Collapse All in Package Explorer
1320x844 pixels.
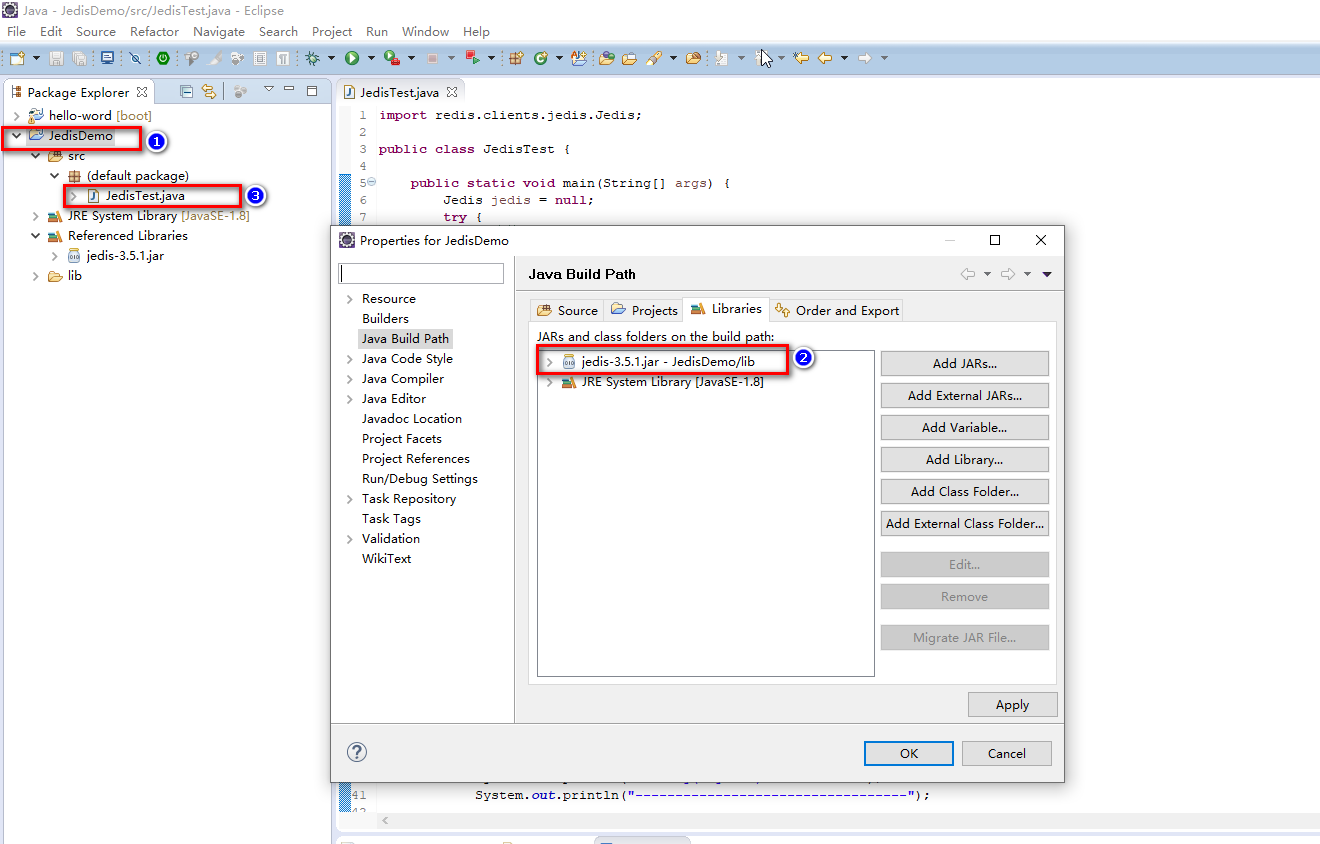(185, 91)
